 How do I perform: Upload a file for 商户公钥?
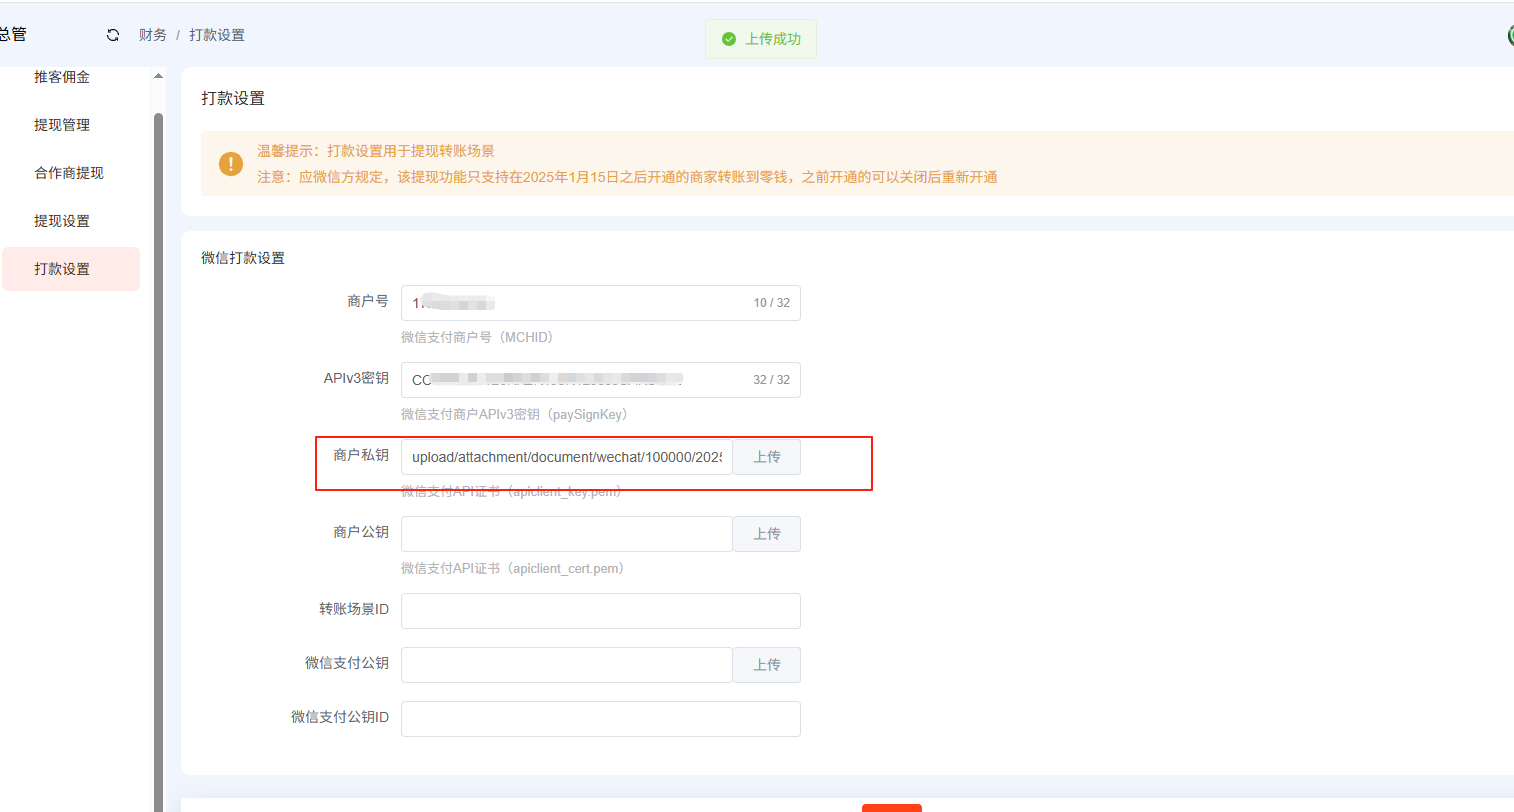tap(767, 534)
